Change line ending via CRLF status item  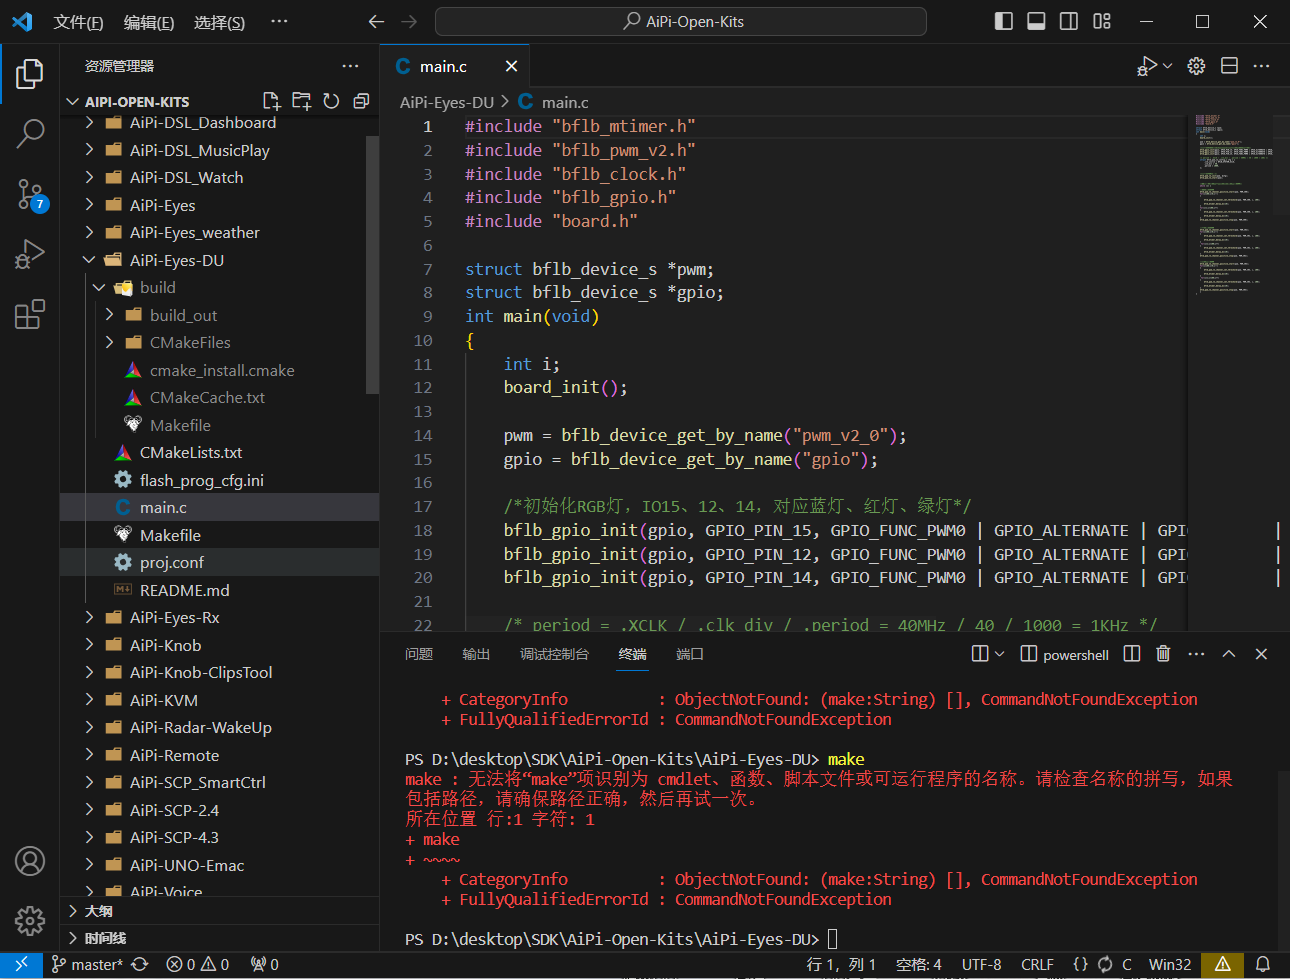coord(1037,965)
